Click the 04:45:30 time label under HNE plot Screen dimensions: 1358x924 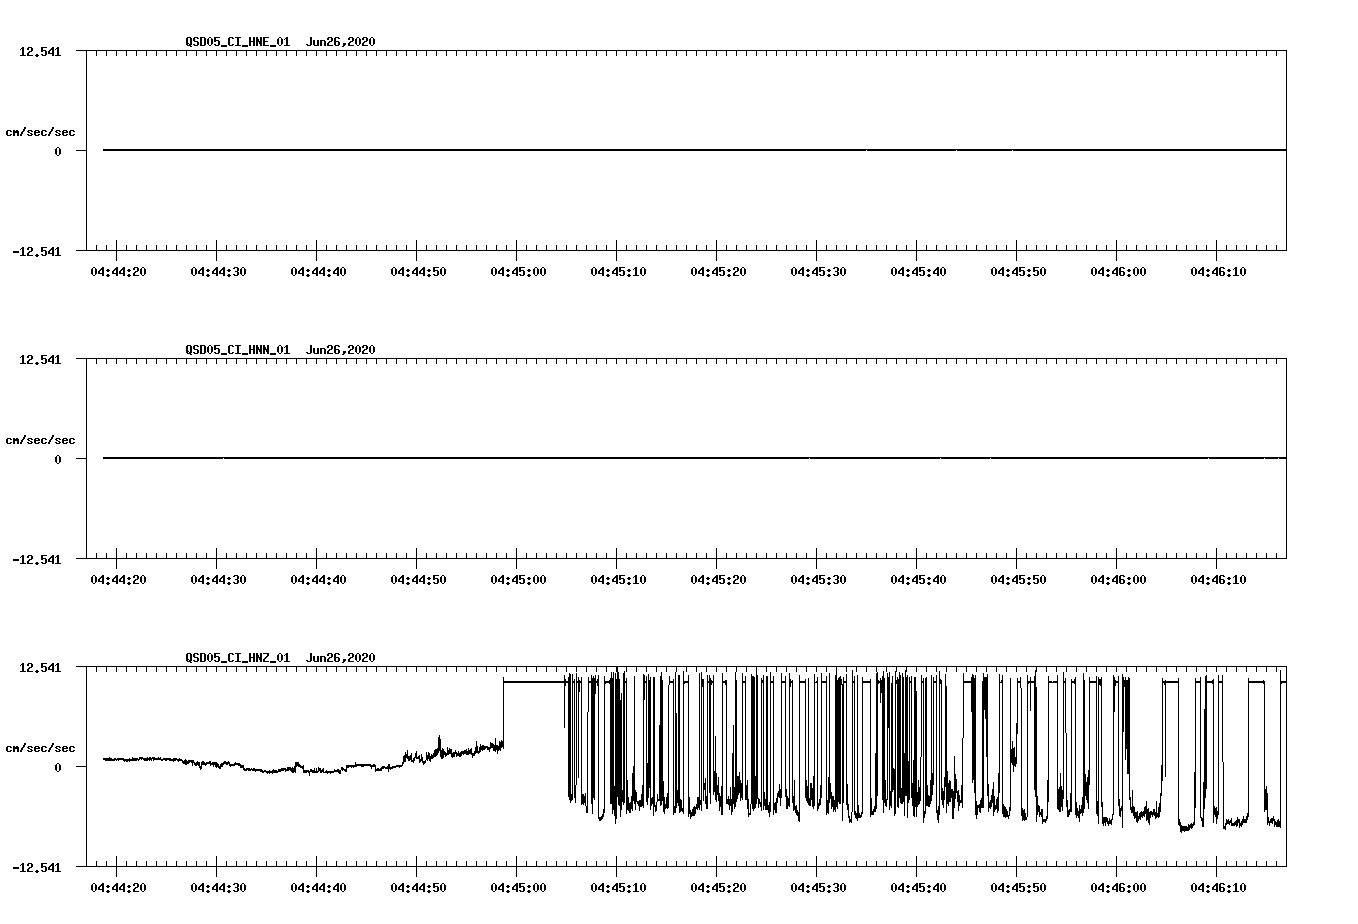[818, 272]
